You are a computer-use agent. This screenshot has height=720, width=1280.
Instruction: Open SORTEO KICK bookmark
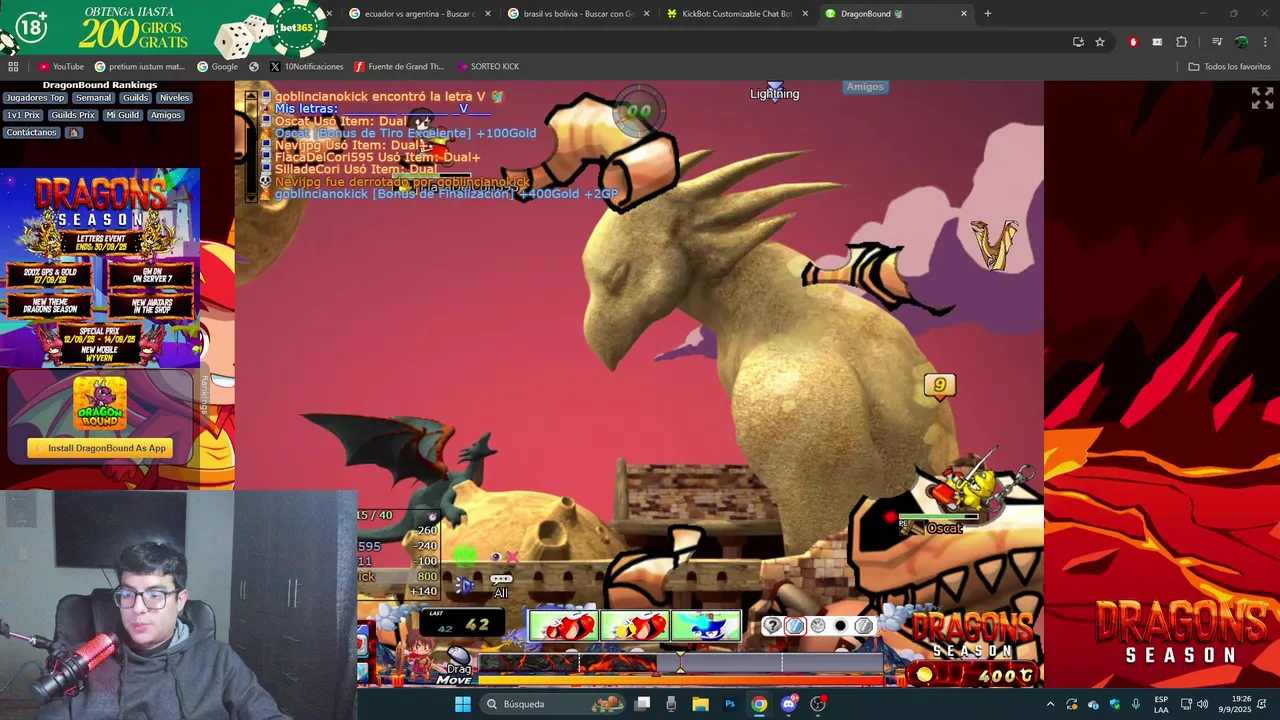click(x=488, y=66)
